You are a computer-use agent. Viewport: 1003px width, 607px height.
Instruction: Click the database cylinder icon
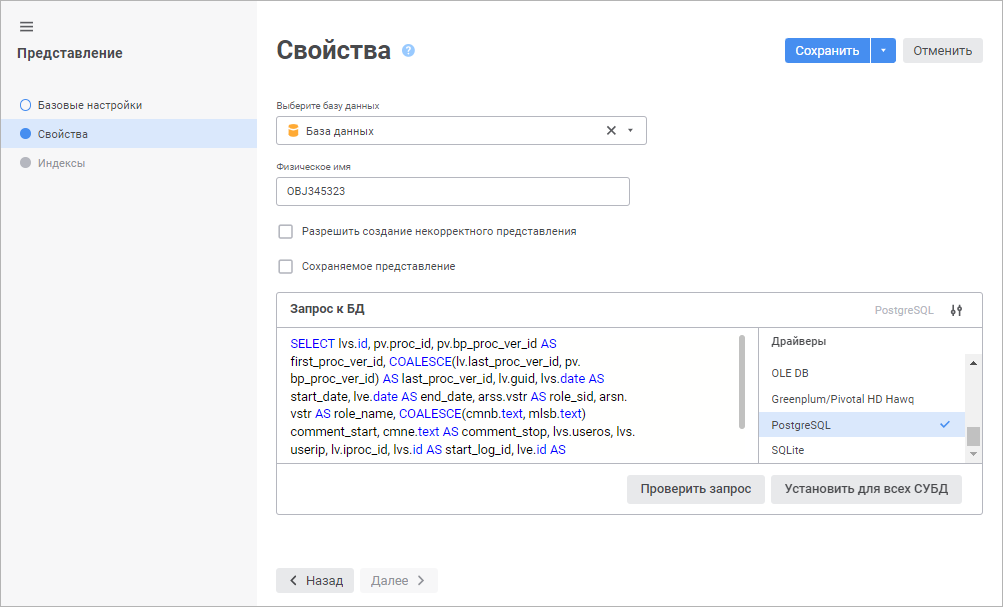pyautogui.click(x=293, y=131)
